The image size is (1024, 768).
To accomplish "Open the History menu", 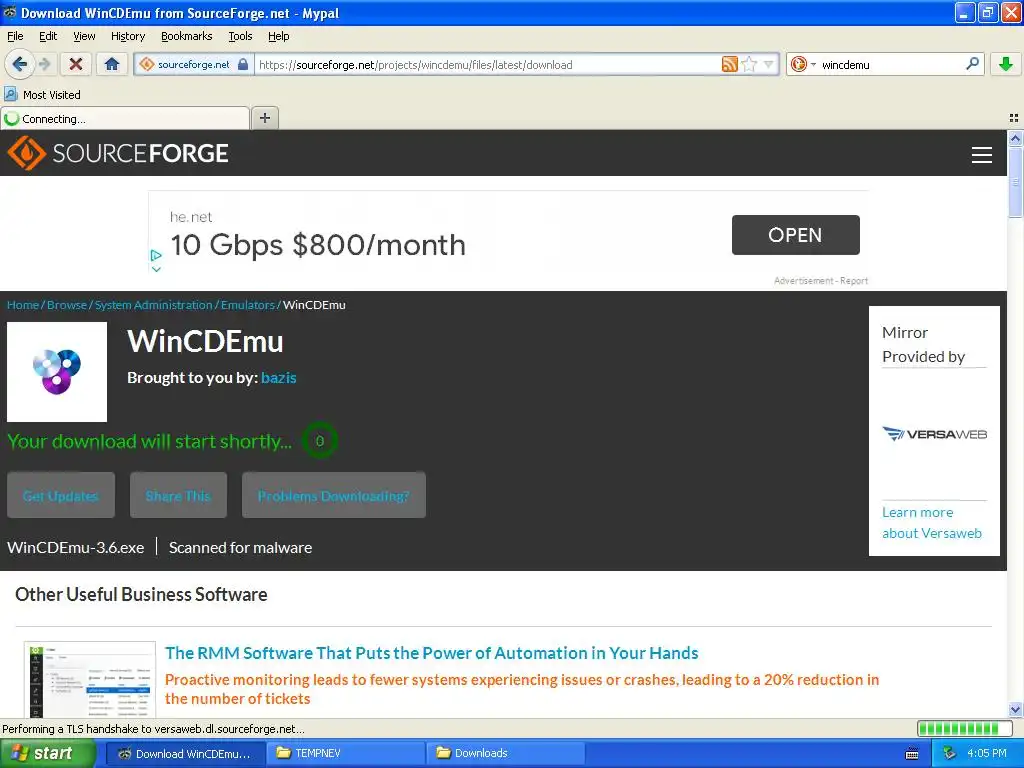I will (x=128, y=36).
